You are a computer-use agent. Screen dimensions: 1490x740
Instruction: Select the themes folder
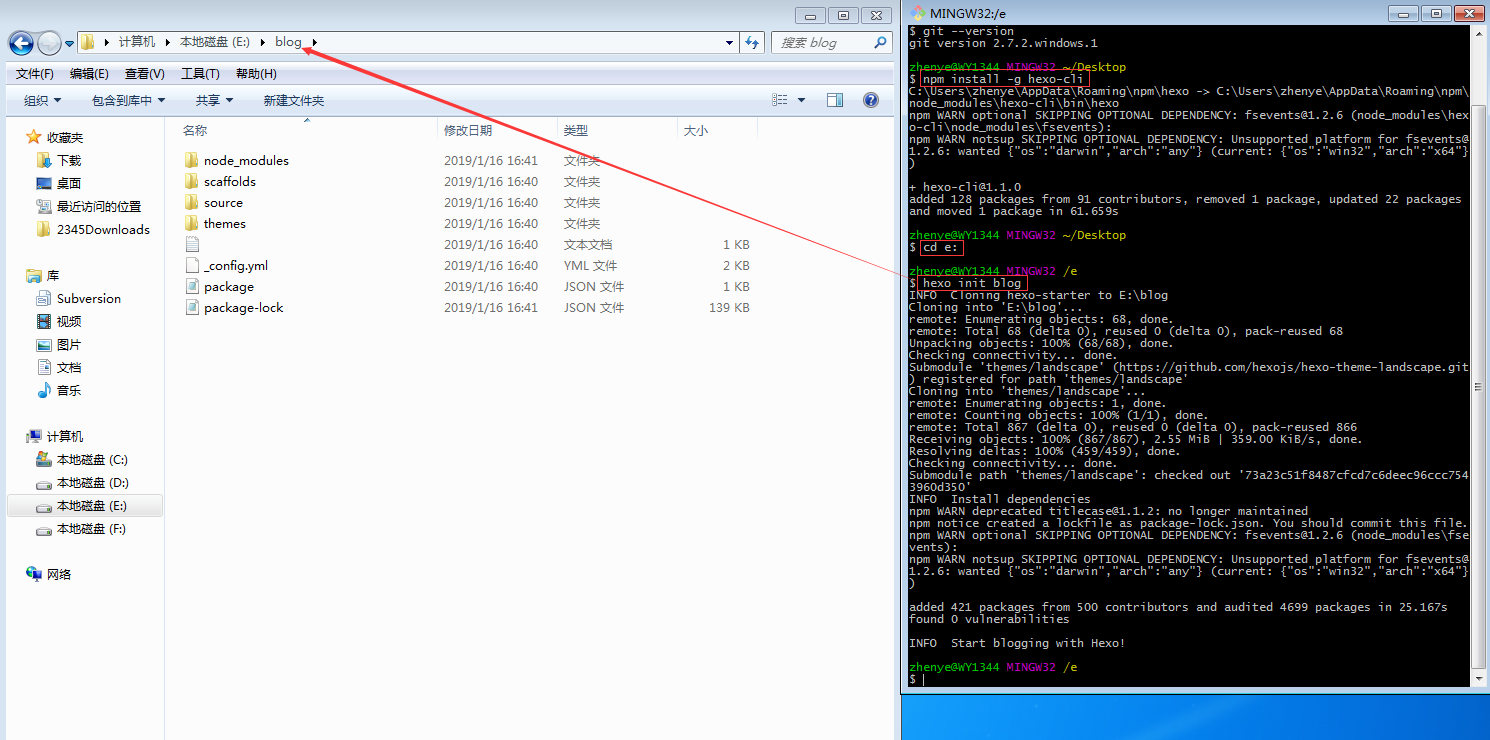point(224,224)
